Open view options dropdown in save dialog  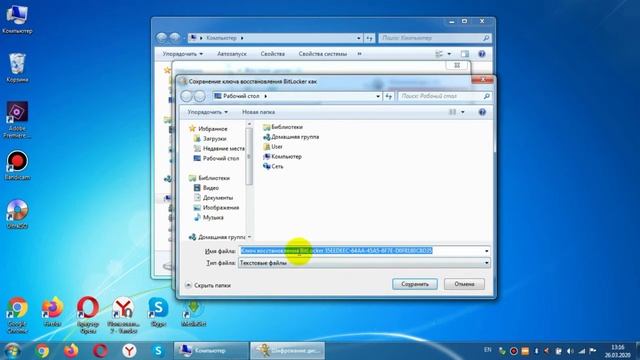[x=462, y=112]
